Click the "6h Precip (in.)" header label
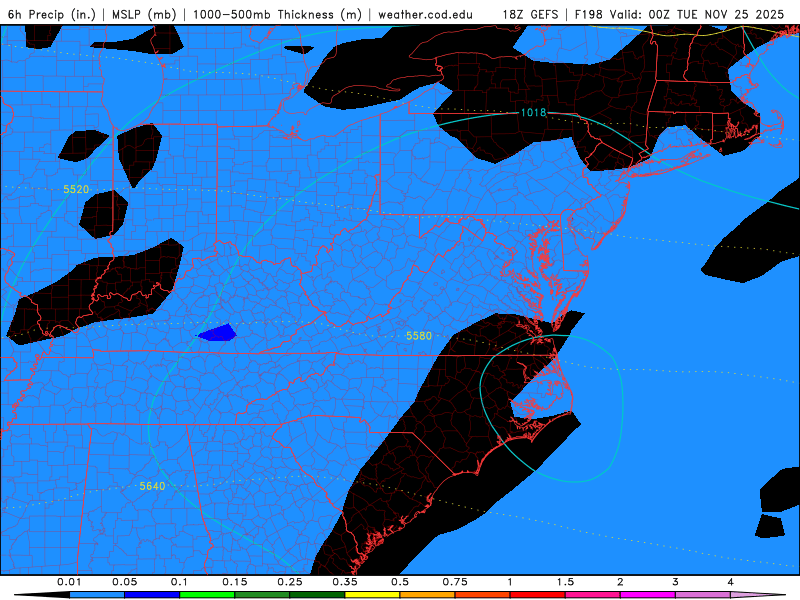Screen dimensions: 800x600 [x=52, y=14]
